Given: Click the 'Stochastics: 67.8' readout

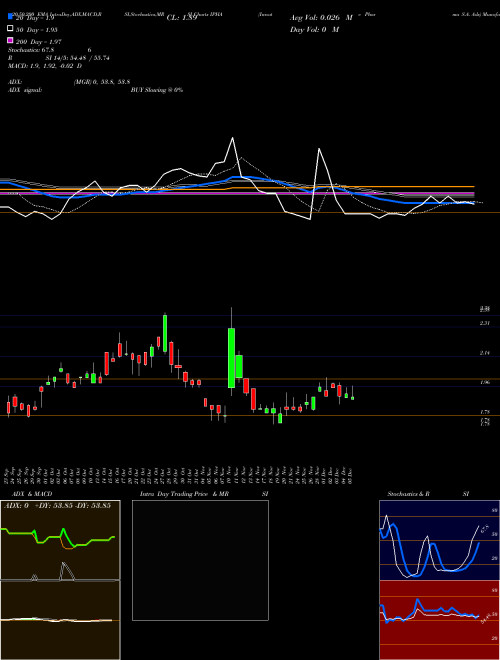Looking at the screenshot, I should [x=31, y=50].
